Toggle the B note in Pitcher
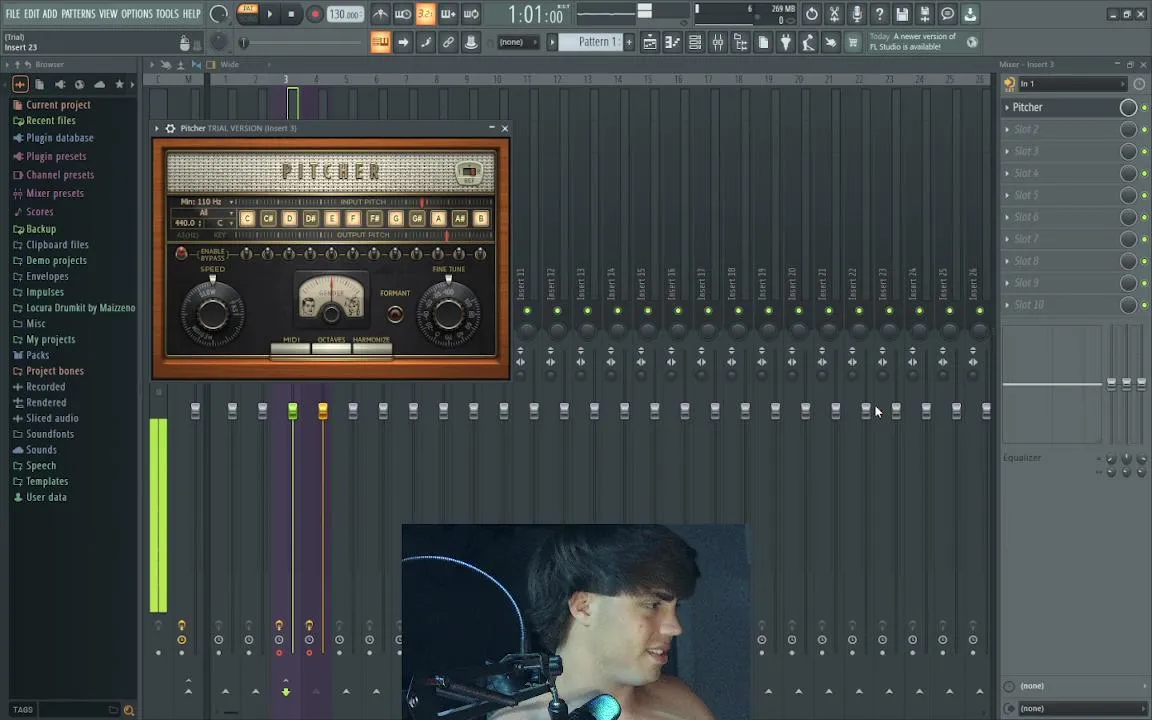Screen dimensions: 1152x720 pyautogui.click(x=481, y=218)
